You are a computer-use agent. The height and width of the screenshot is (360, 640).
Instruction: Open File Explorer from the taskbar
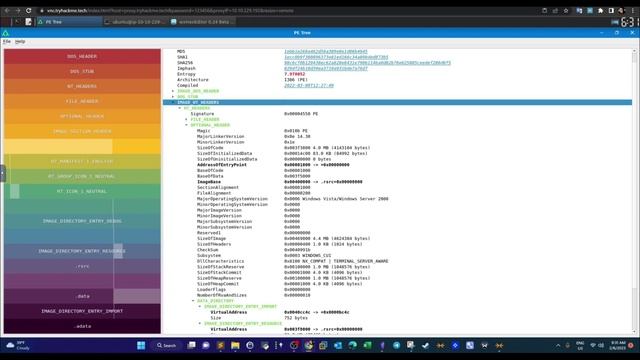[x=235, y=346]
